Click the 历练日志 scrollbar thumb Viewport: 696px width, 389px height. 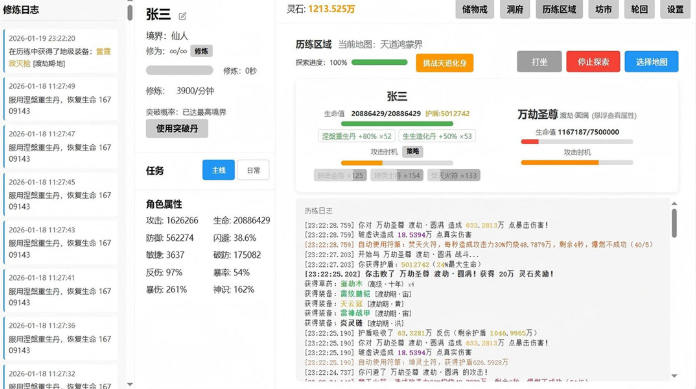[674, 223]
